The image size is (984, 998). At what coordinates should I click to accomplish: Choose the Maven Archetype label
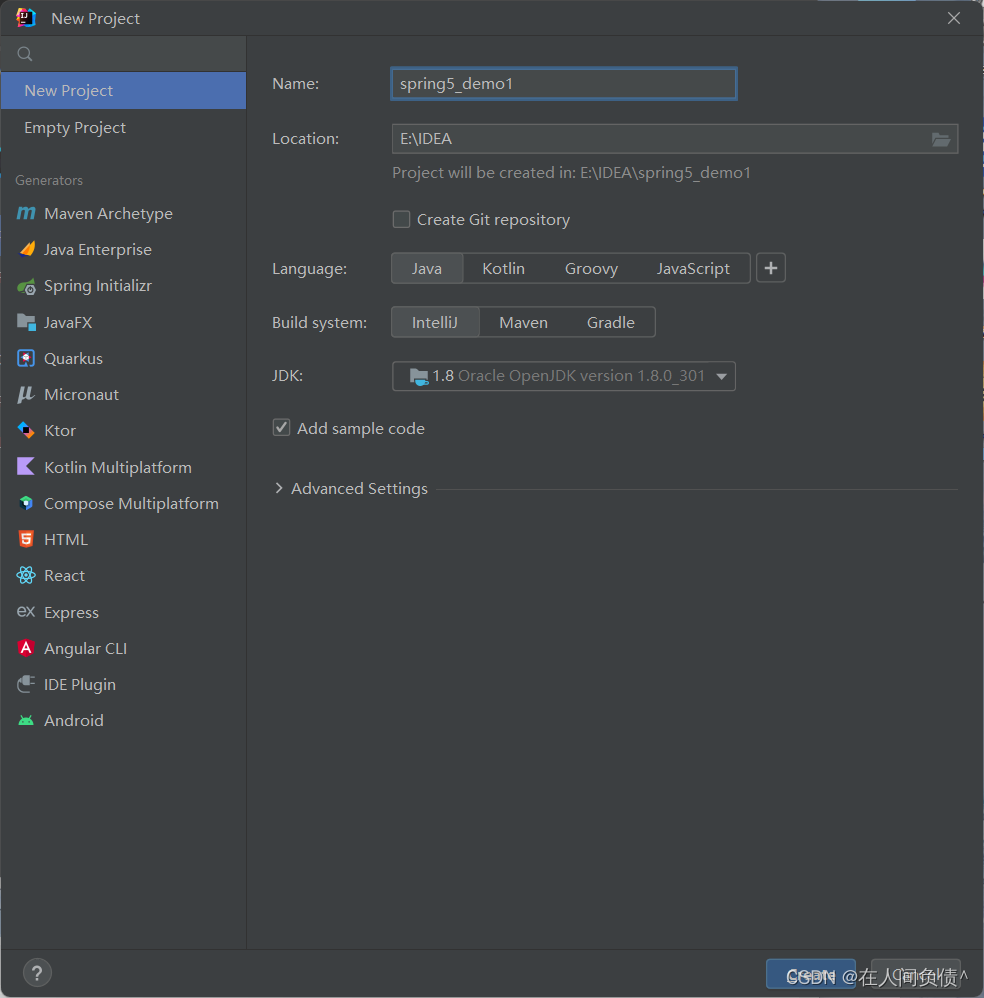(x=108, y=214)
